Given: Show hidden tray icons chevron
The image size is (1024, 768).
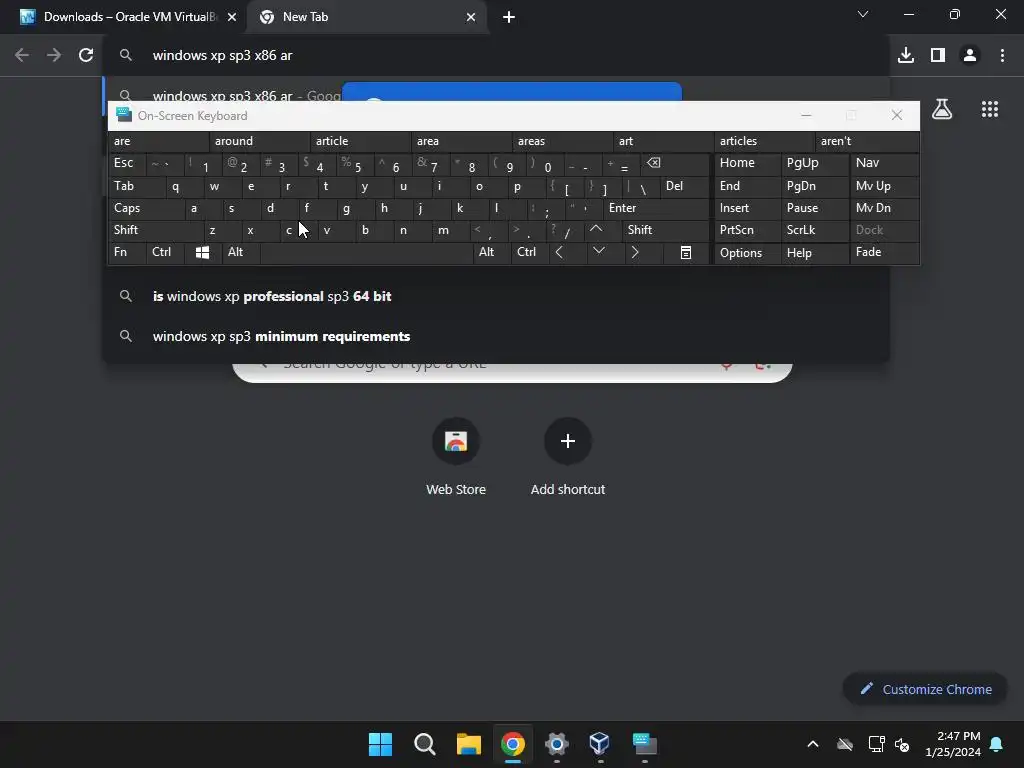Looking at the screenshot, I should click(x=812, y=744).
